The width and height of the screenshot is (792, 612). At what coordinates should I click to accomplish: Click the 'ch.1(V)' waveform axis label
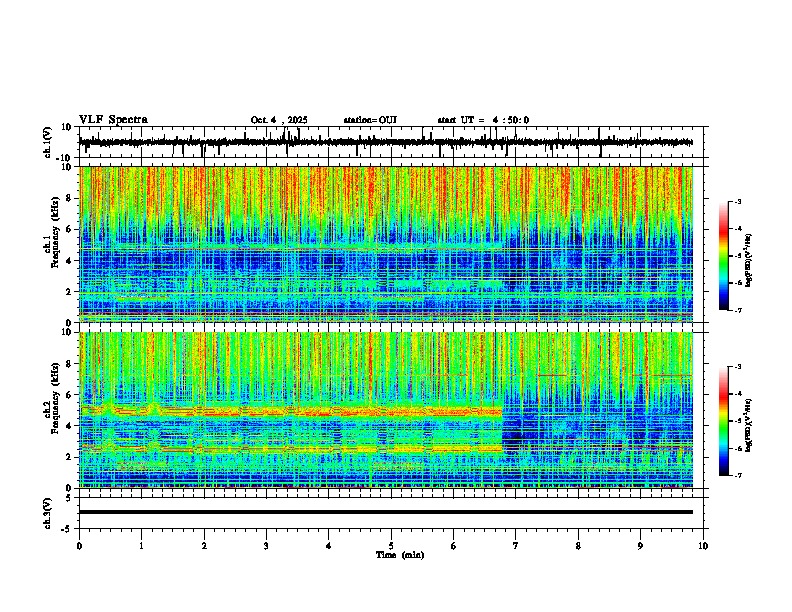point(48,142)
